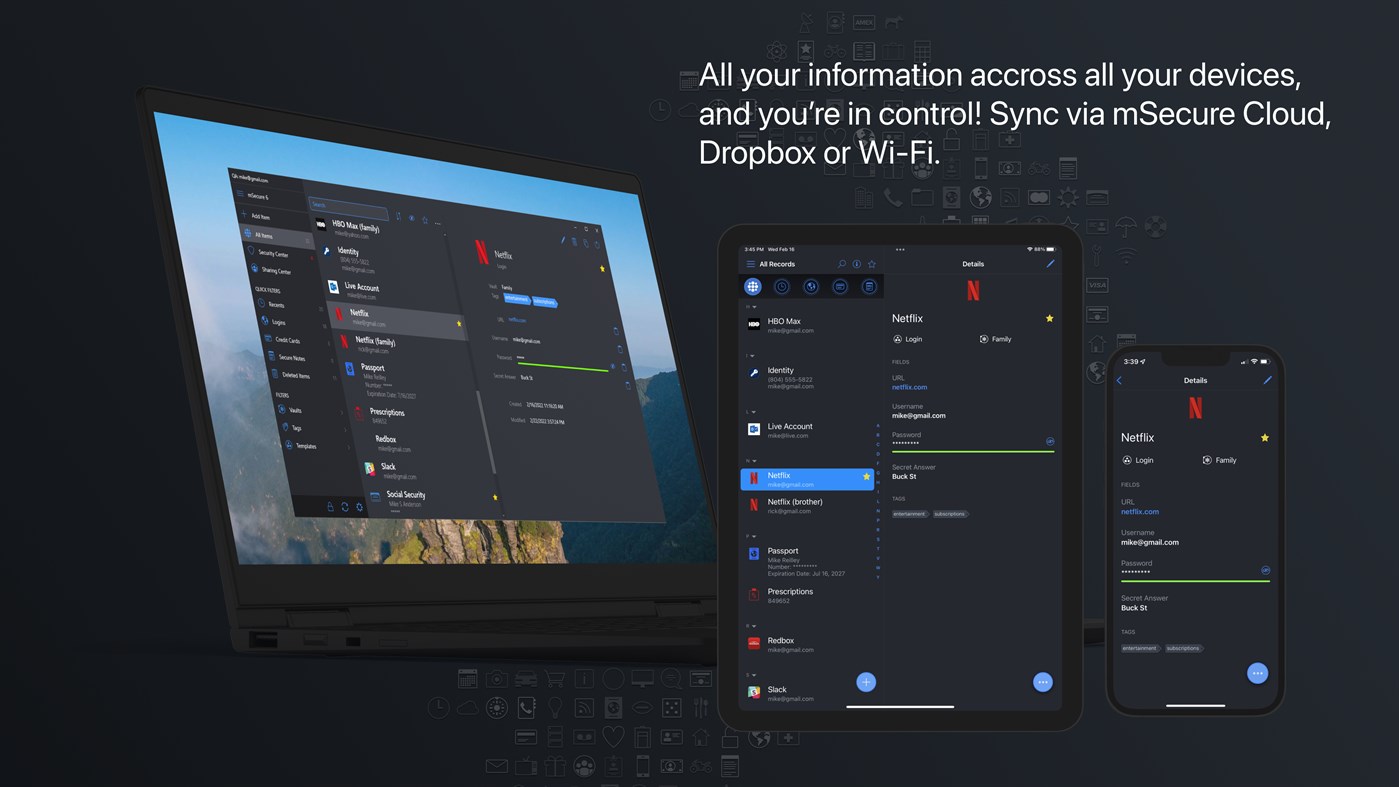1399x787 pixels.
Task: Select the secure notes filter on the tablet
Action: (869, 287)
